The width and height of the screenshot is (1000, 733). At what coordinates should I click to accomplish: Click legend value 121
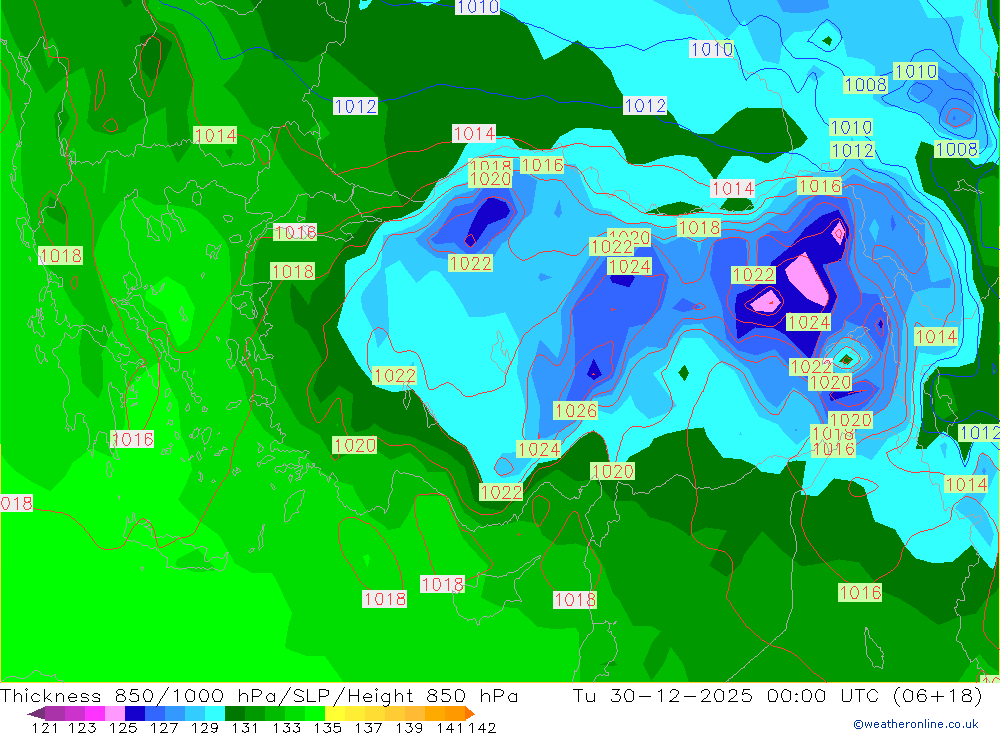pyautogui.click(x=45, y=728)
